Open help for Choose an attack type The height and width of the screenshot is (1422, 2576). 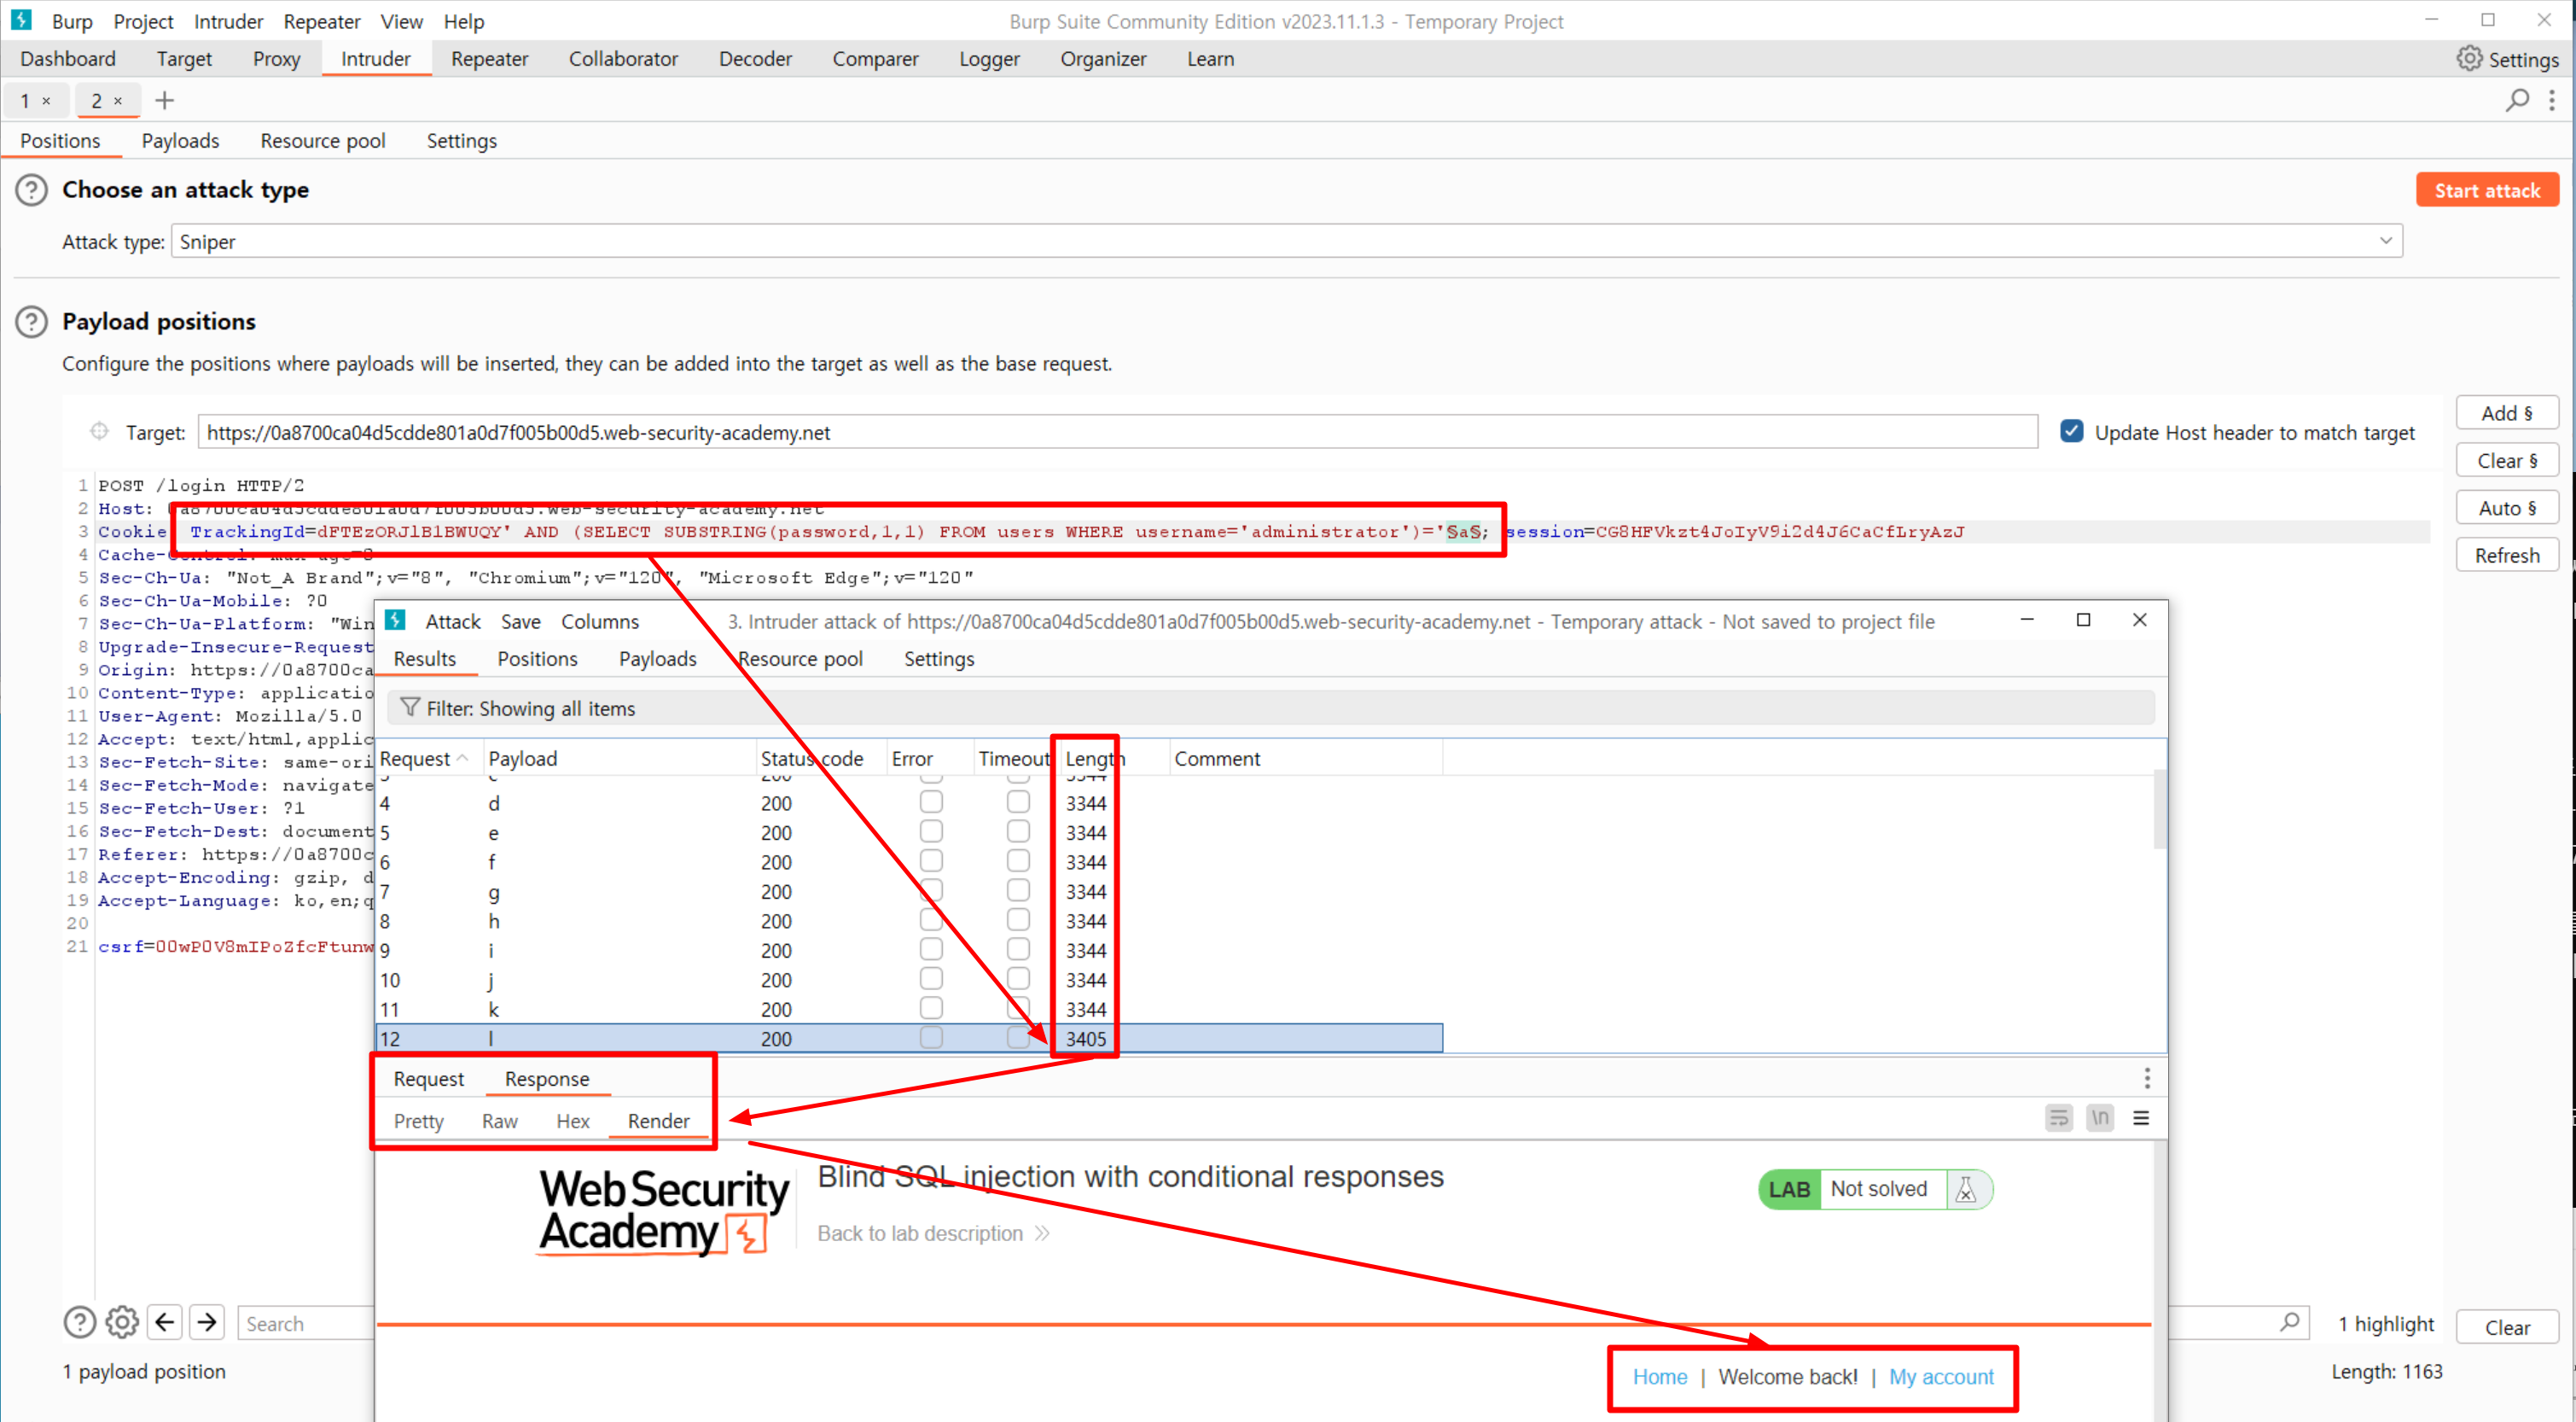[31, 190]
